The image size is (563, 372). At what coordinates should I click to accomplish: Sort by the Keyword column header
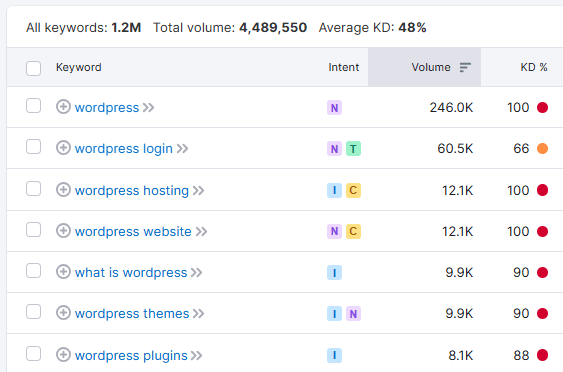(79, 67)
